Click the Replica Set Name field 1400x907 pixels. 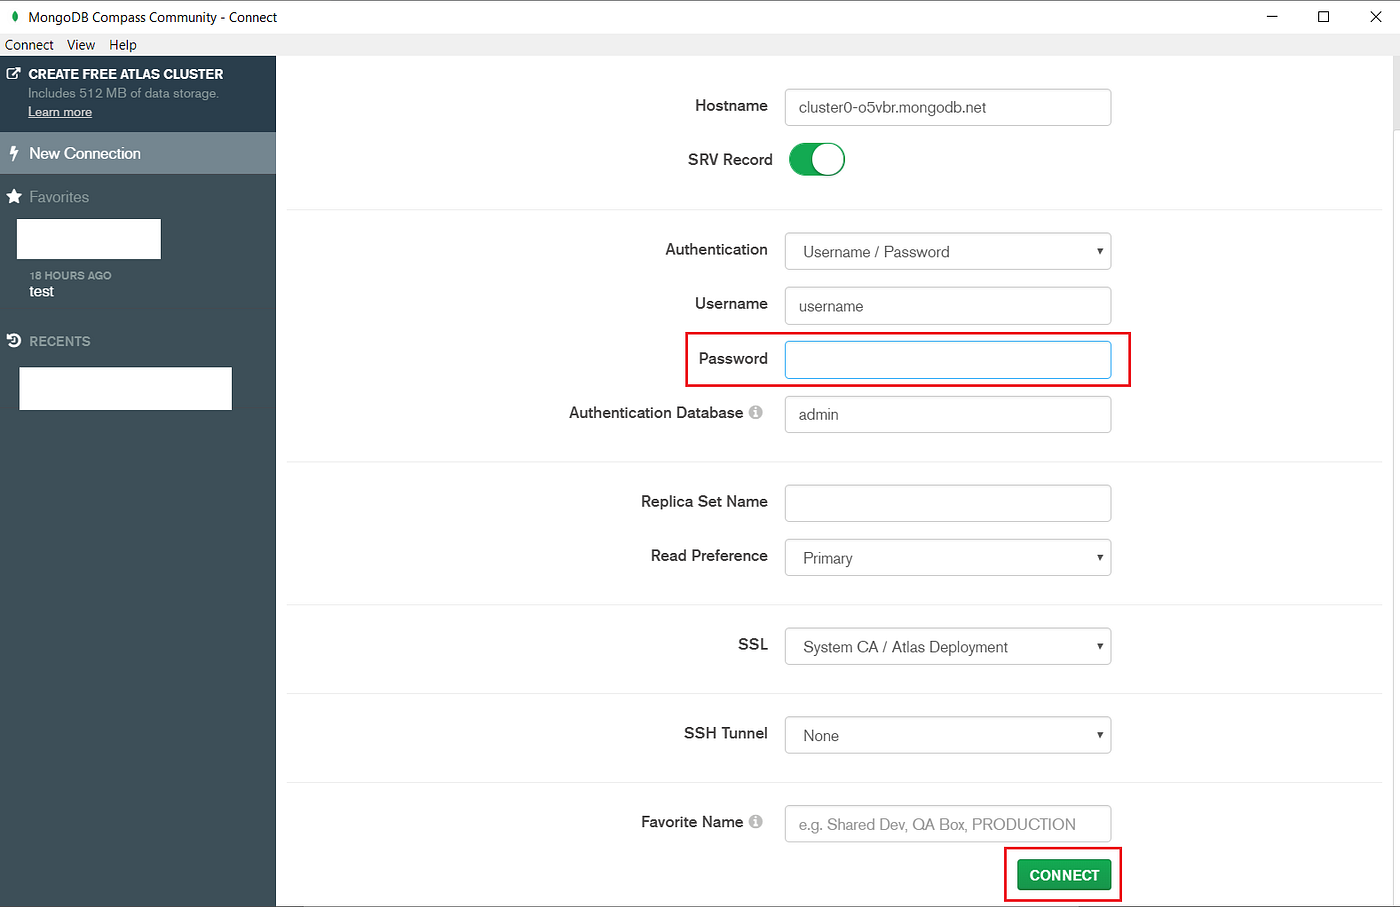point(947,503)
